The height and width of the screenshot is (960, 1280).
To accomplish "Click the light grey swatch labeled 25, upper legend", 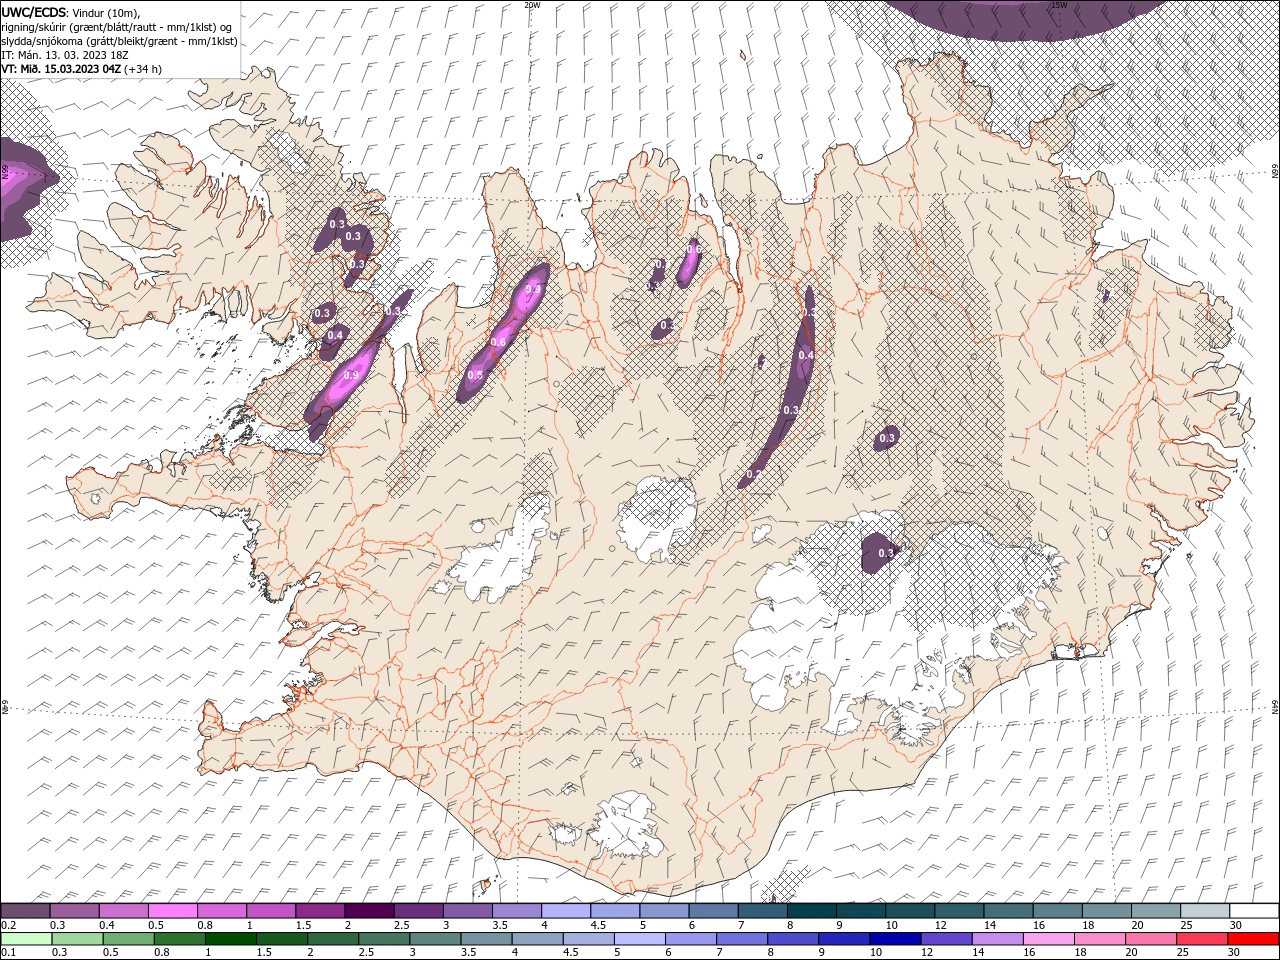I will (x=1205, y=910).
